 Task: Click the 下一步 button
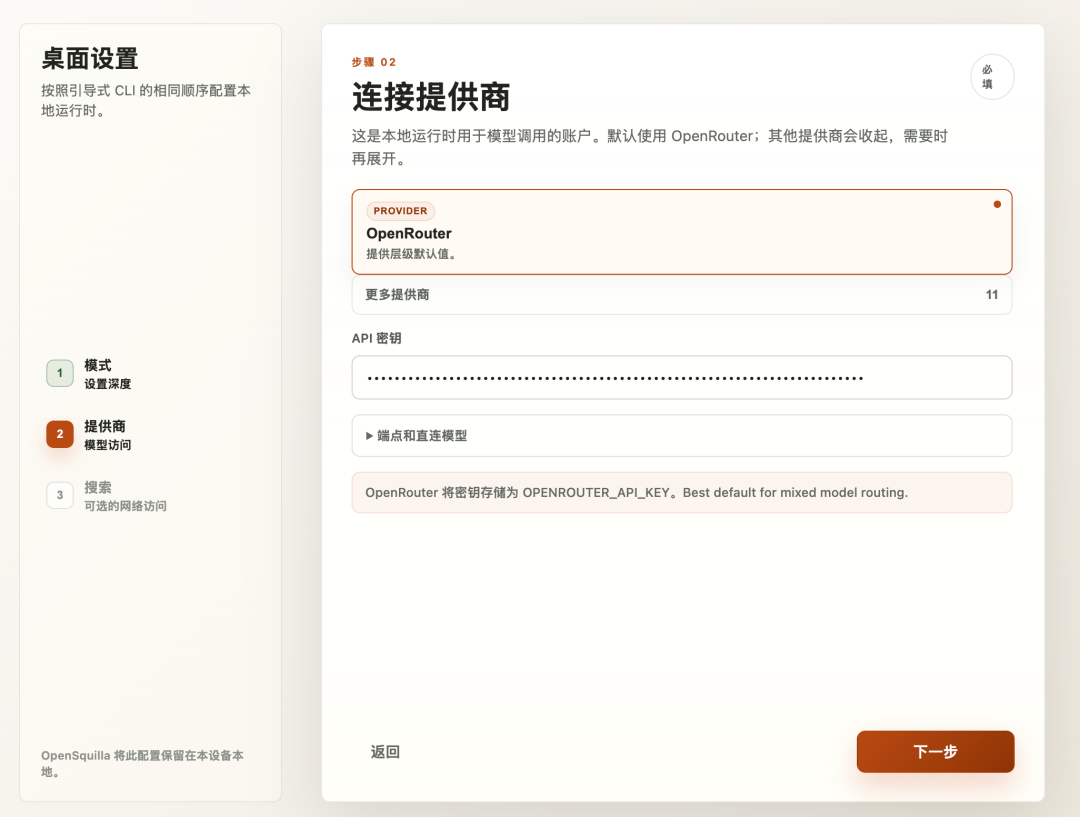pyautogui.click(x=935, y=752)
